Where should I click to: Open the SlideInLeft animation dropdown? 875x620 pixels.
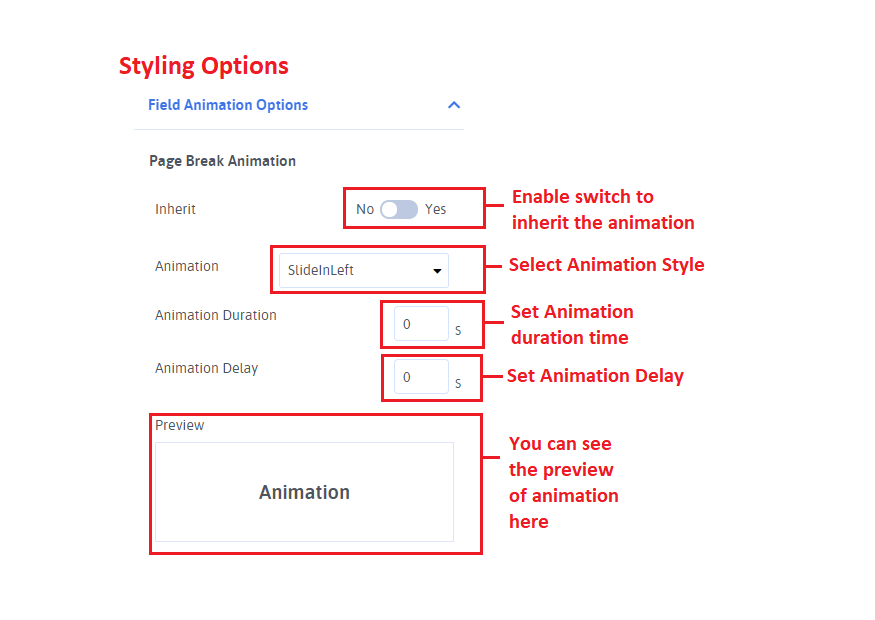tap(363, 270)
